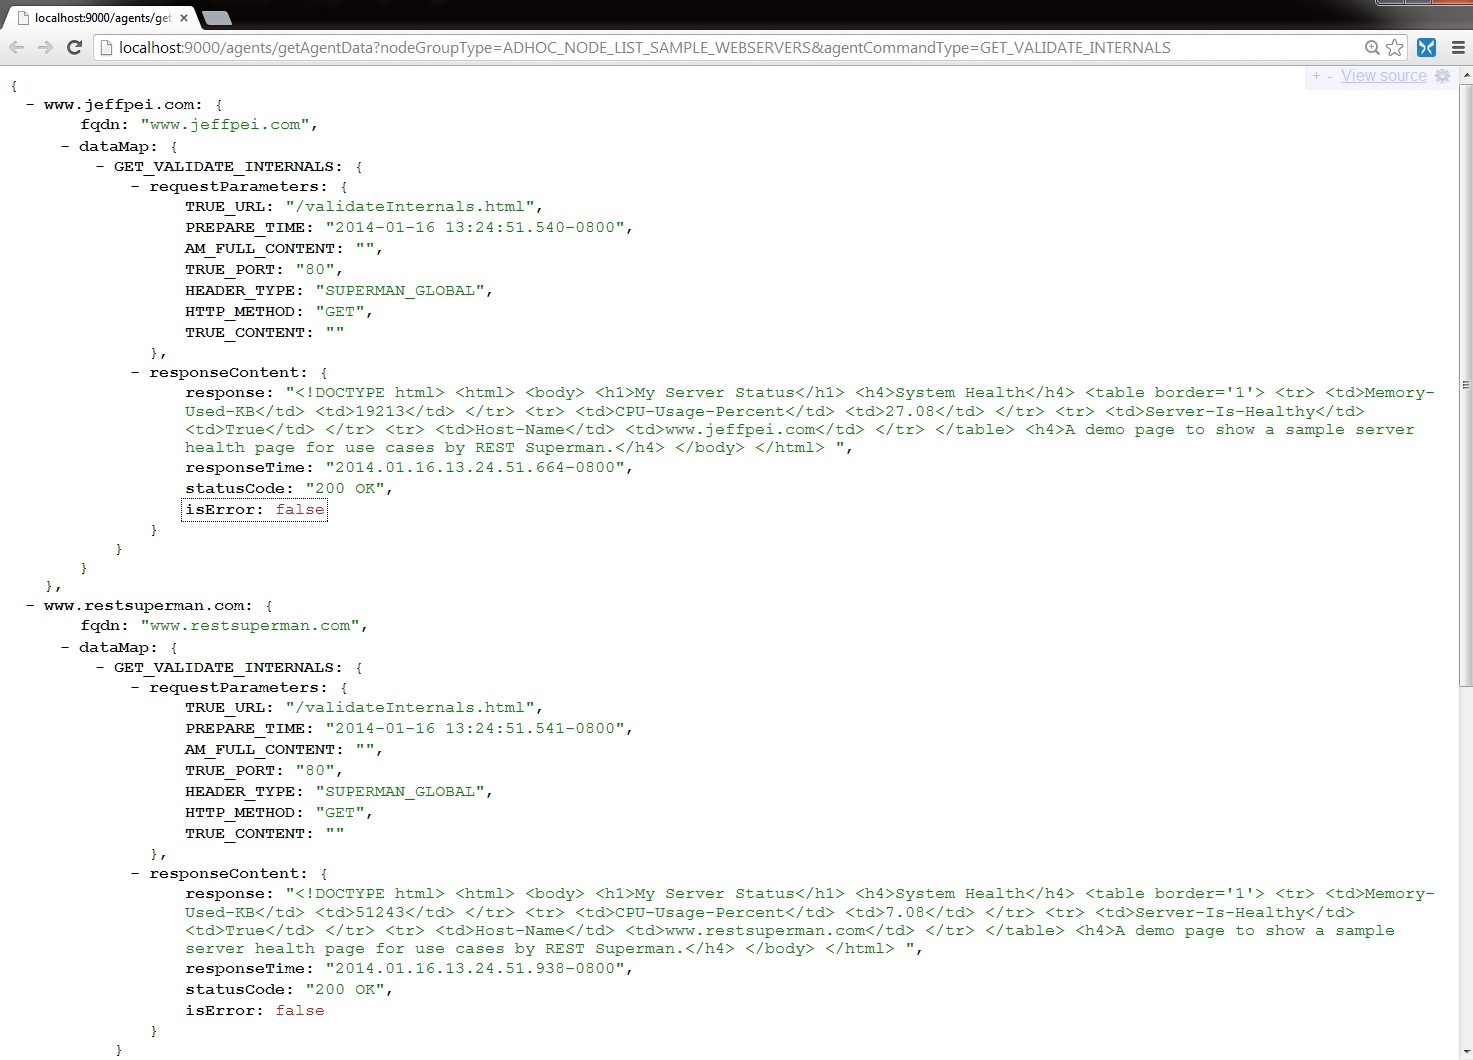The height and width of the screenshot is (1060, 1473).
Task: Click first AM_FULL_CONTENT key label
Action: tap(264, 248)
